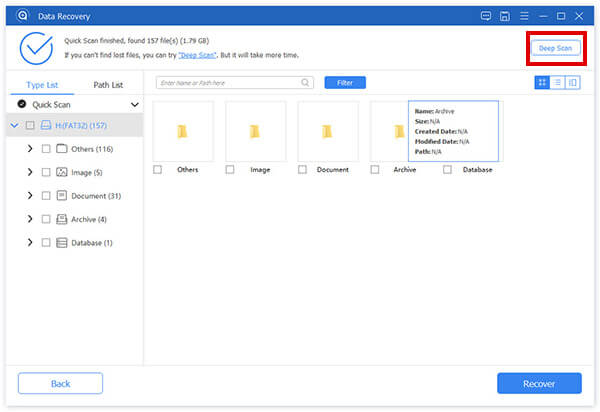Screen dimensions: 600x412
Task: Select the Document (31) tree label
Action: tap(96, 196)
